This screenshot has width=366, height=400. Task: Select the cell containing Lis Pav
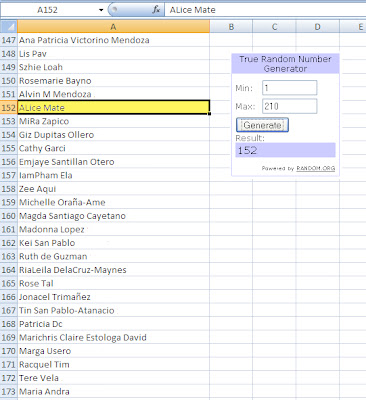113,54
